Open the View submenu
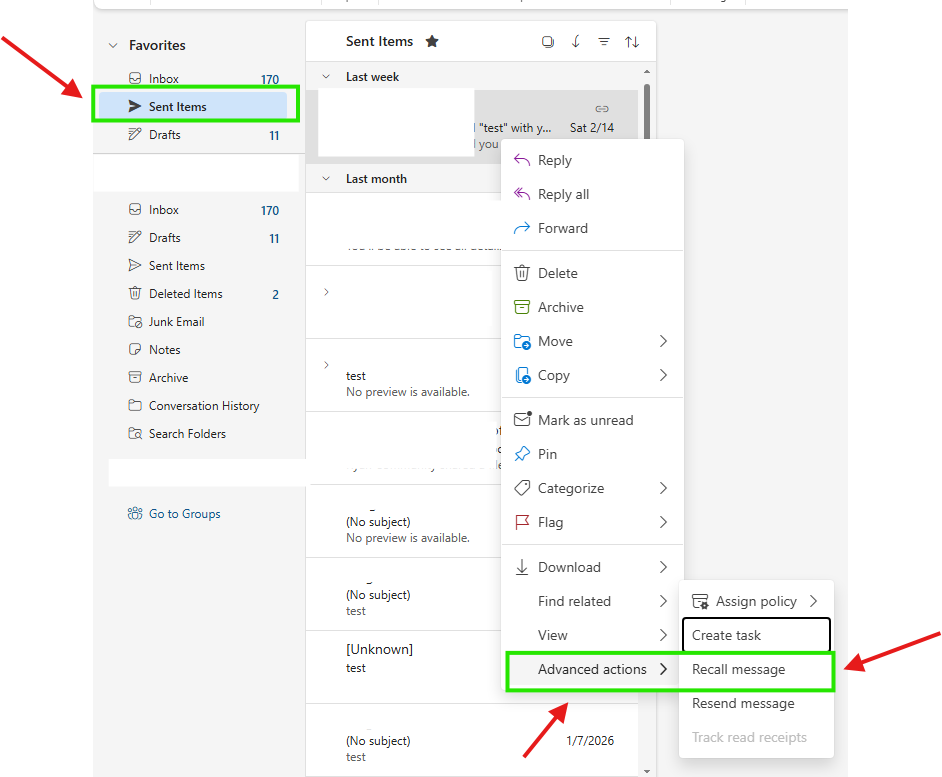942x777 pixels. (592, 635)
